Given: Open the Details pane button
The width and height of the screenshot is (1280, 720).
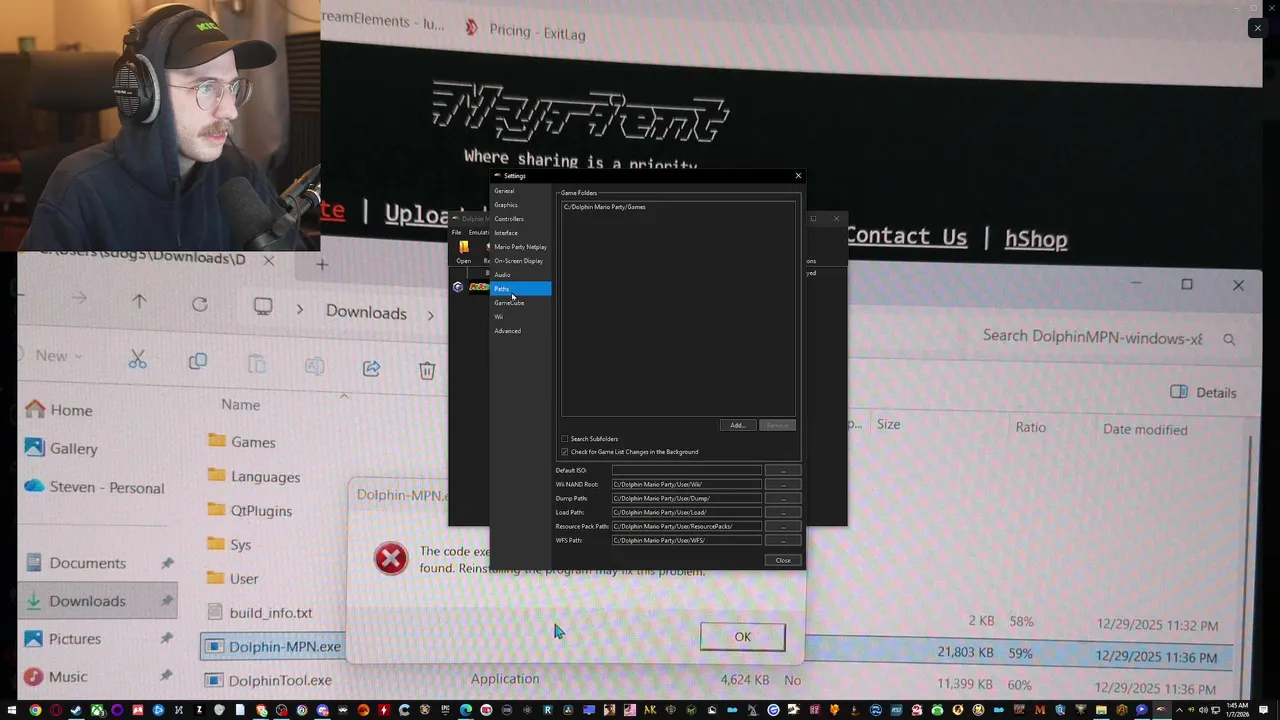Looking at the screenshot, I should (1204, 392).
